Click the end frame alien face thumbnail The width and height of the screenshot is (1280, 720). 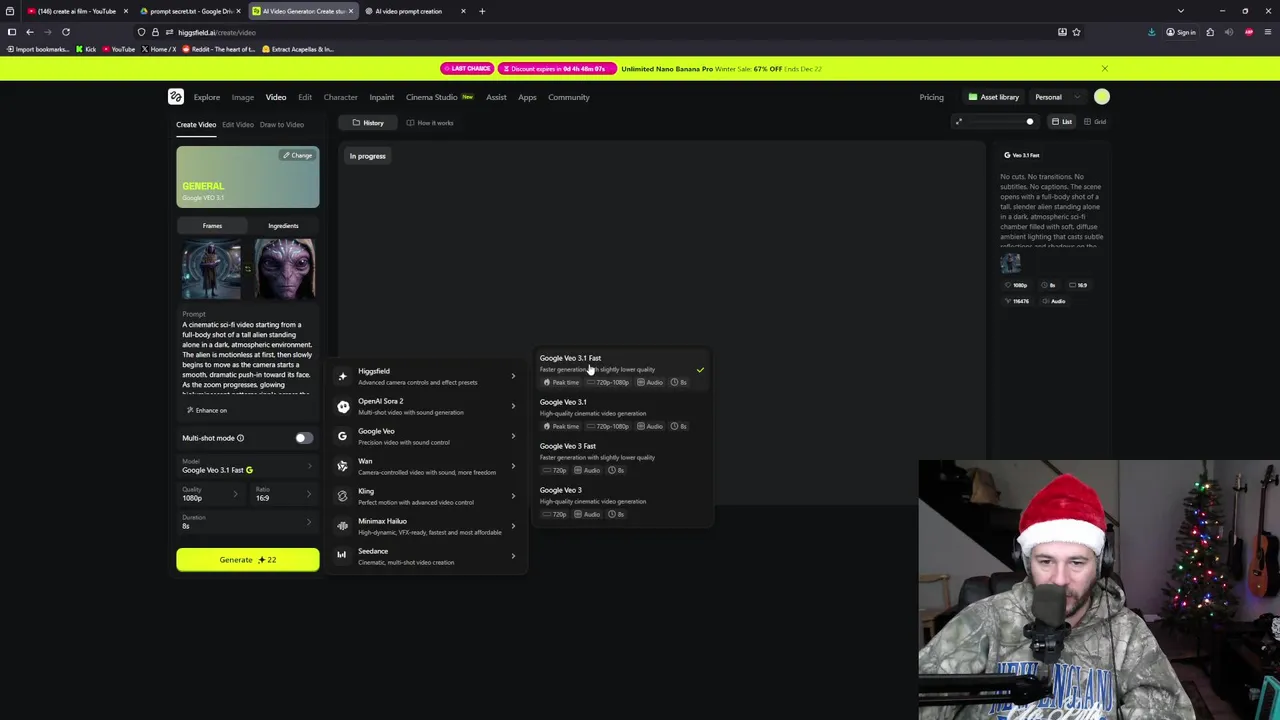285,268
